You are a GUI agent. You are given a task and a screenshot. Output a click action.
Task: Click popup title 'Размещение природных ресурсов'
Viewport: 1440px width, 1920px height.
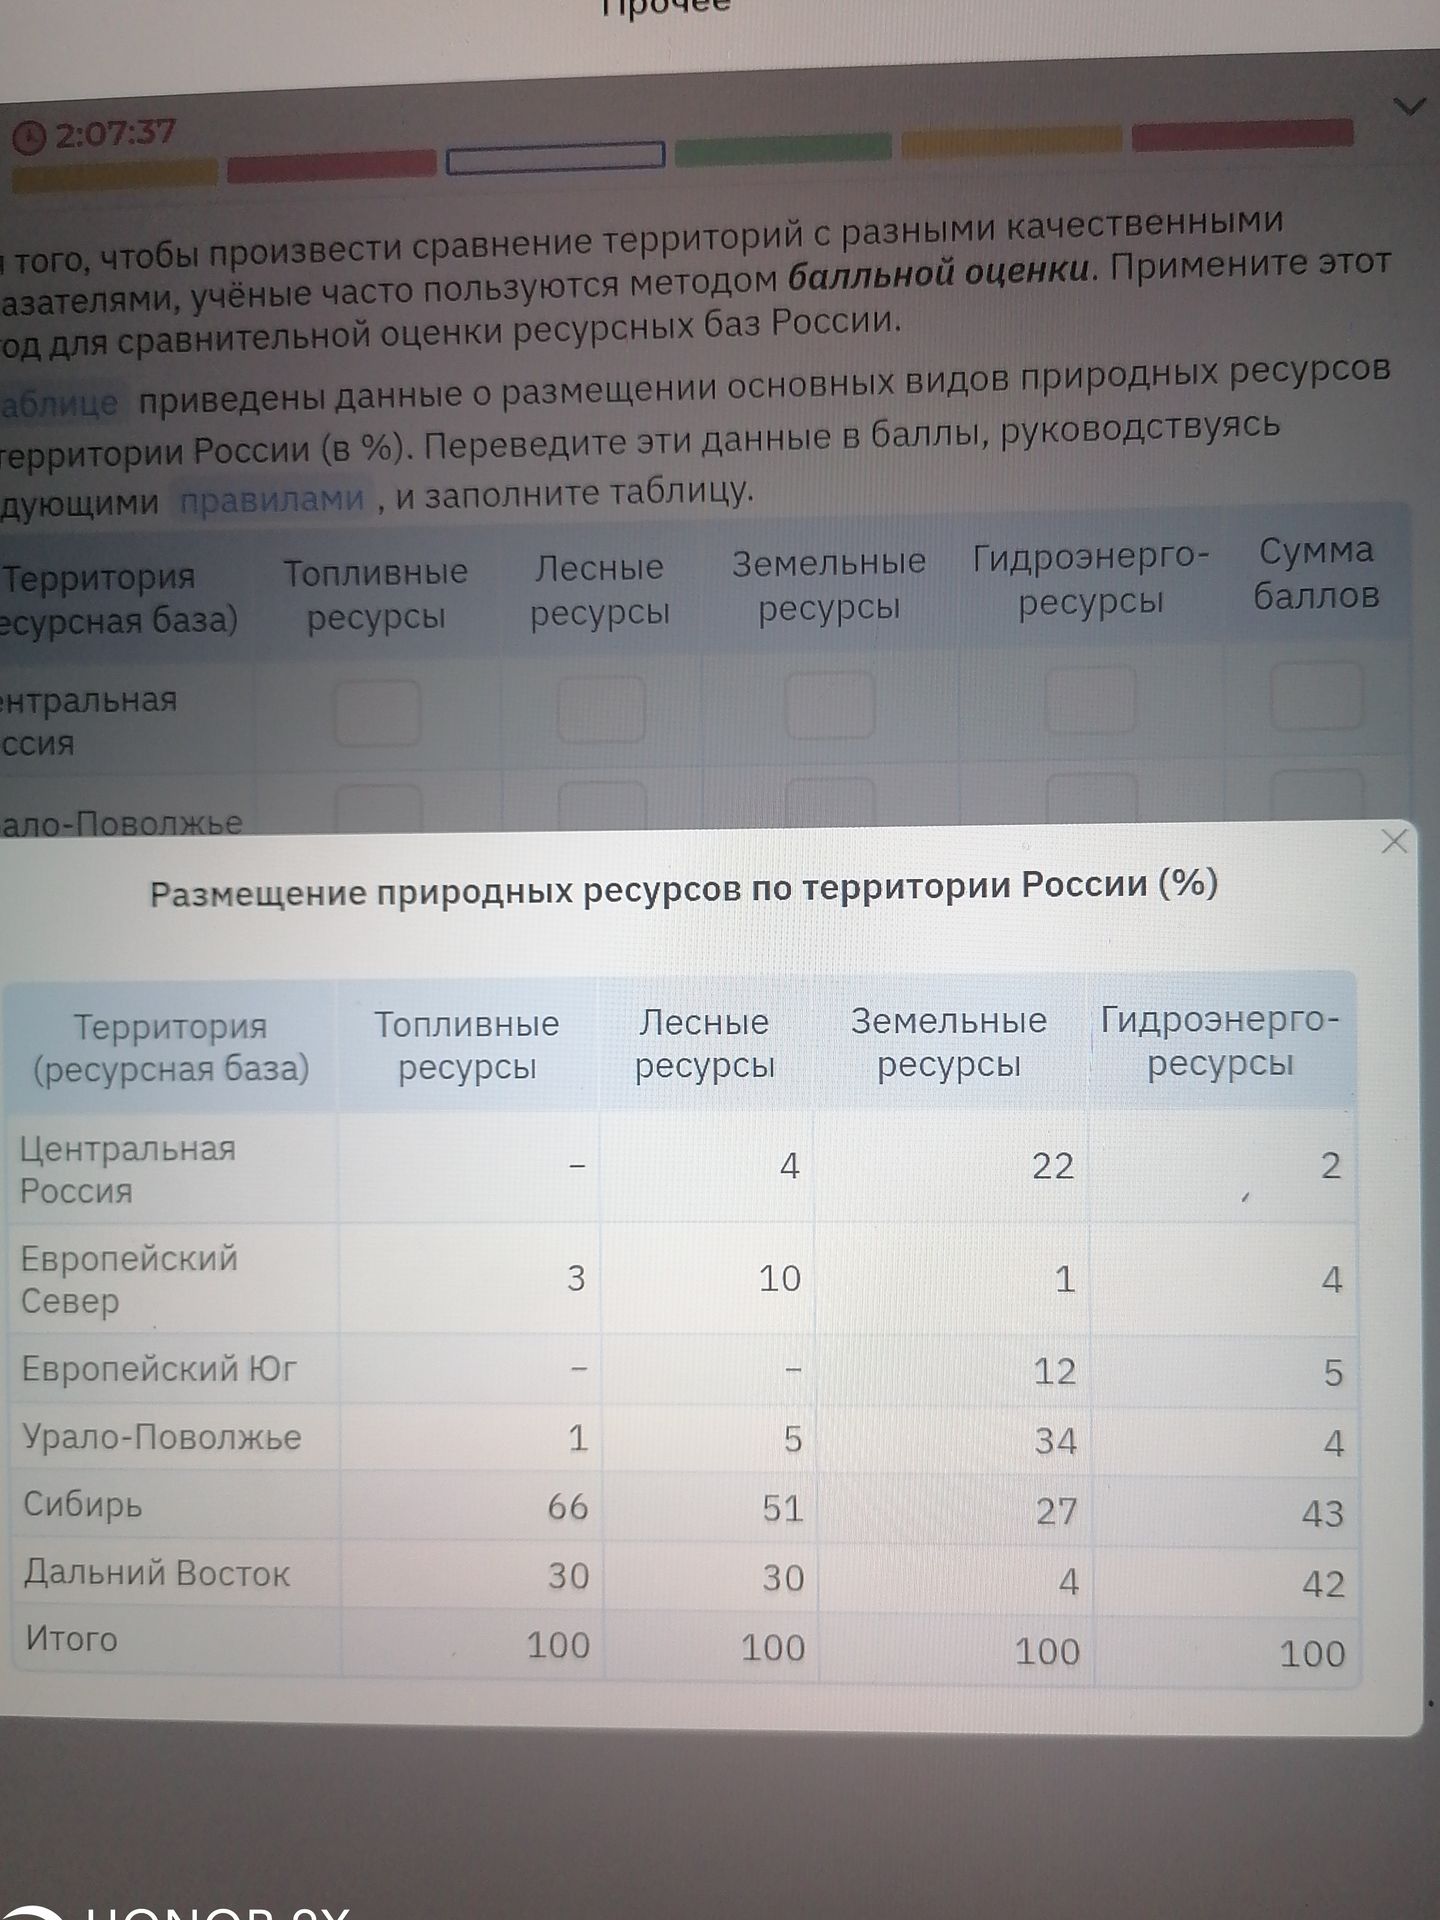point(447,890)
